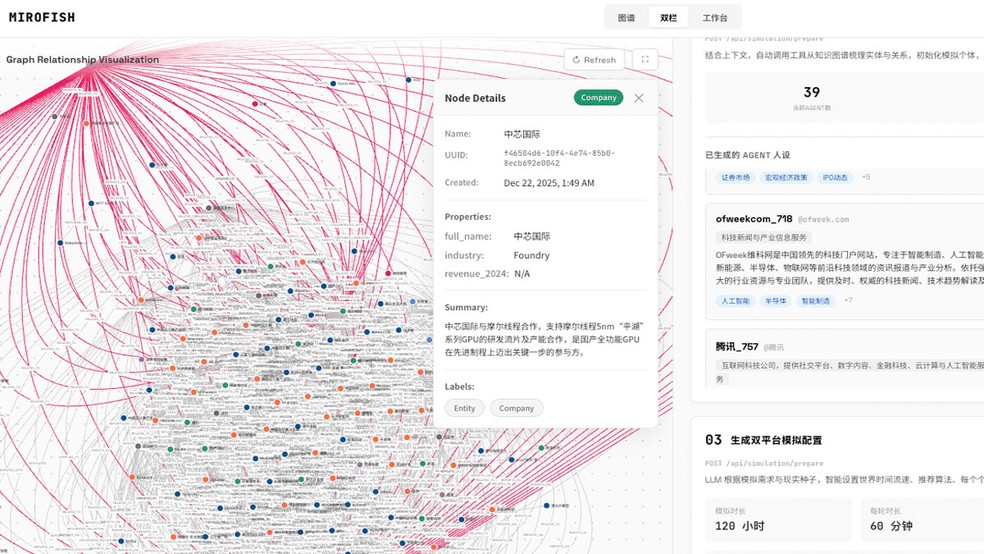
Task: Click the green Company badge
Action: (x=598, y=97)
